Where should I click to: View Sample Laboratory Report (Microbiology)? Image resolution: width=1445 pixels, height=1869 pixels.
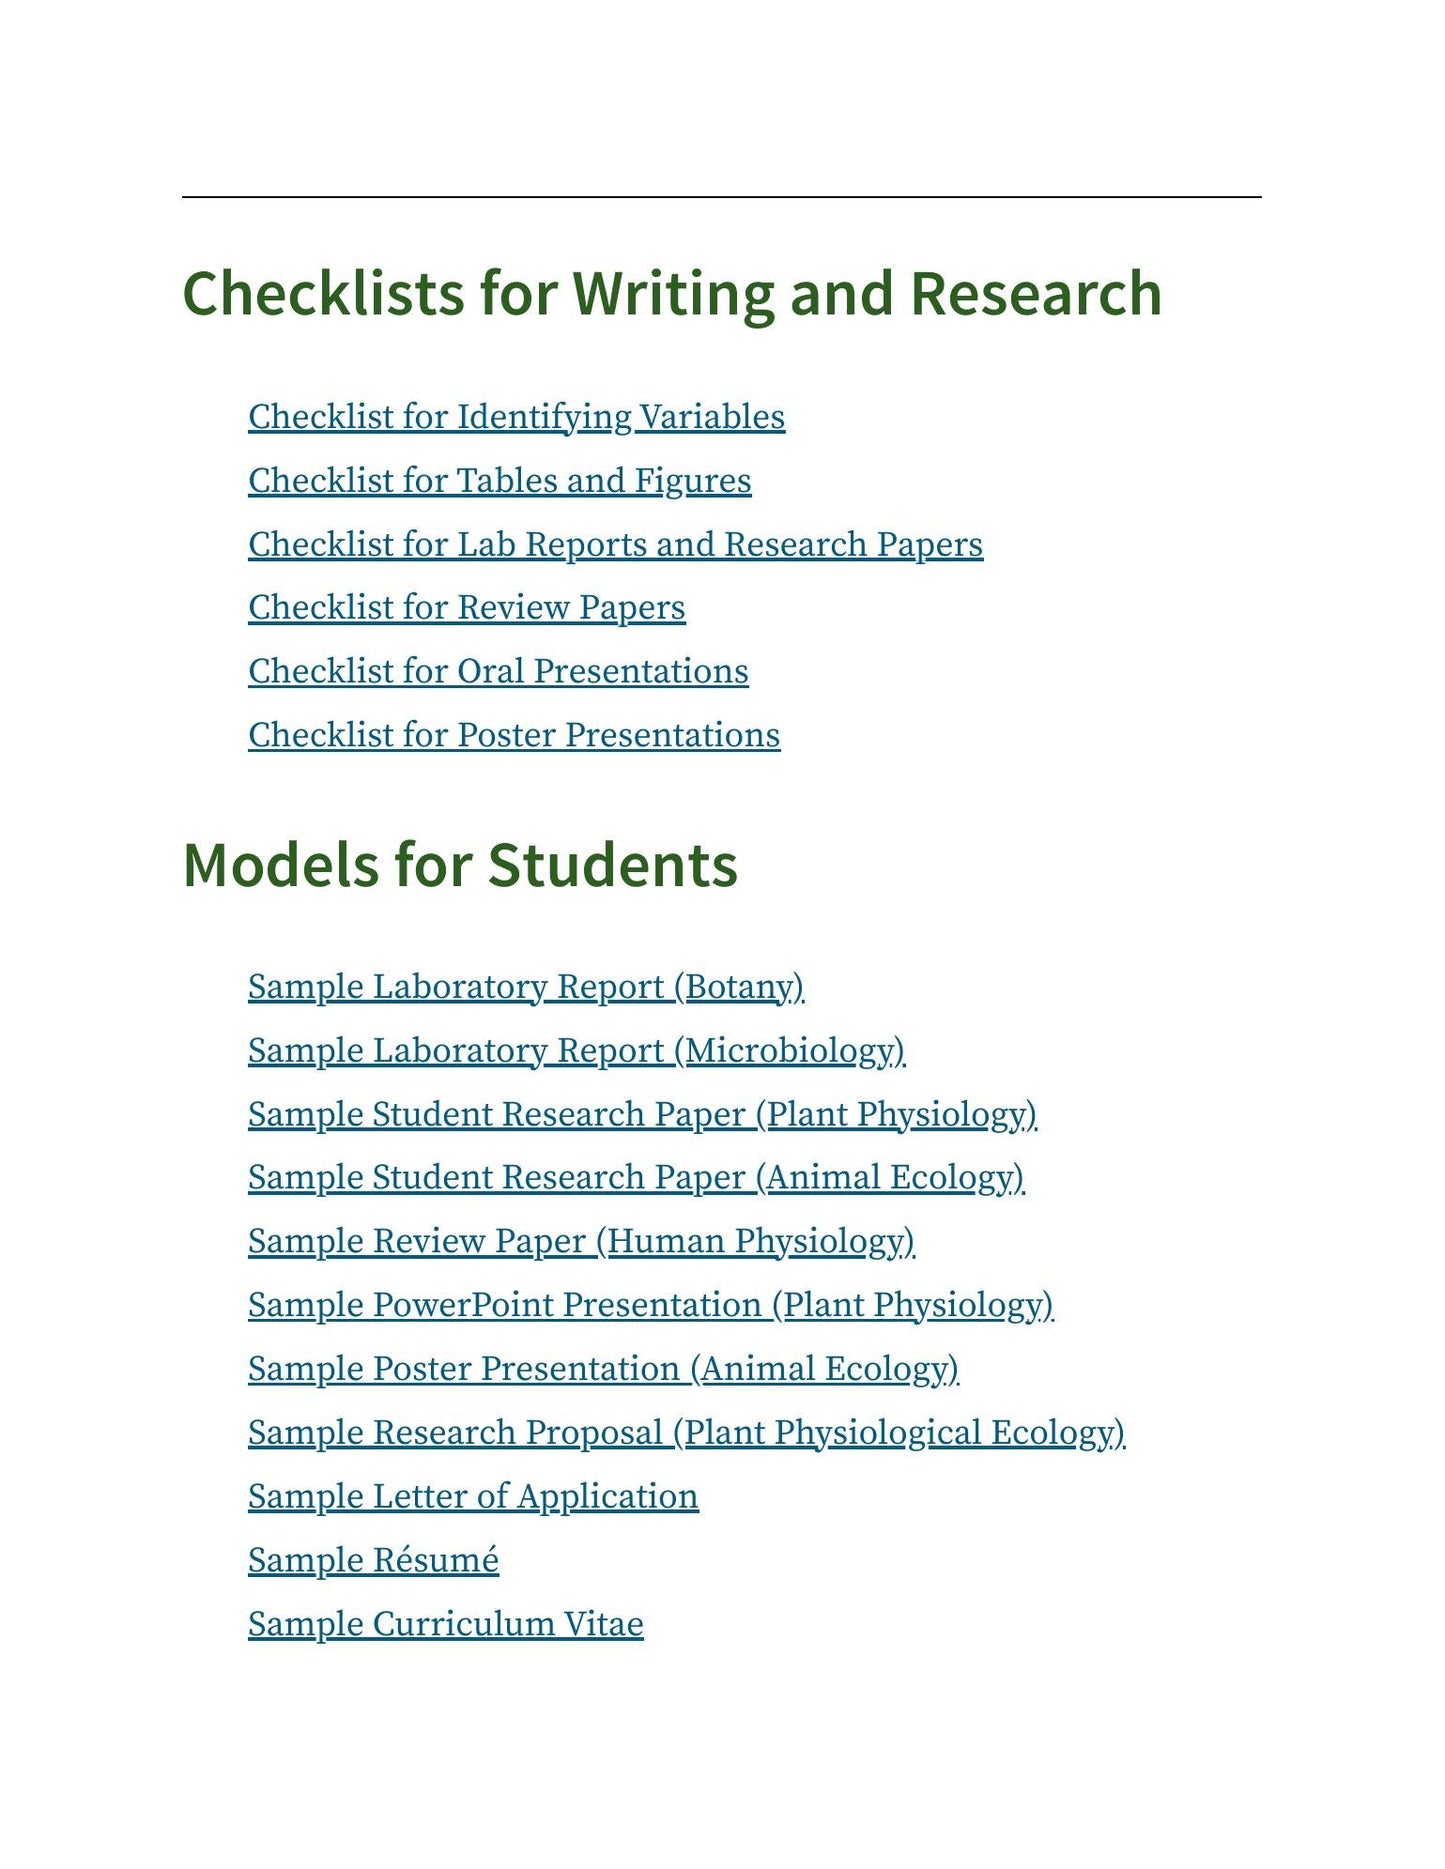(576, 1051)
